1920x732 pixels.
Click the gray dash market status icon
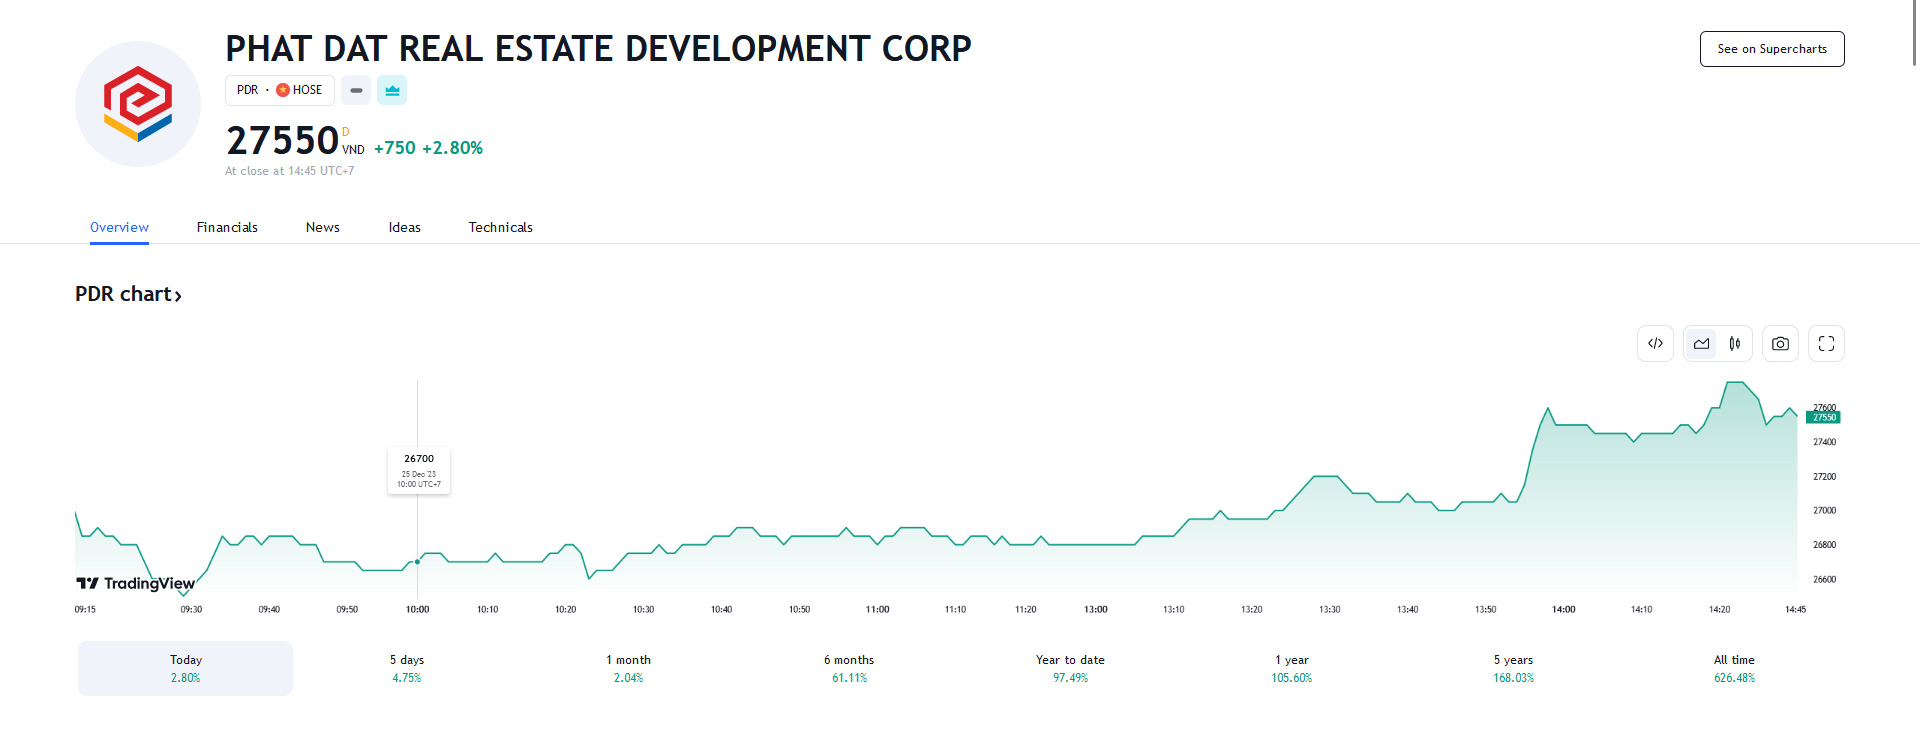pyautogui.click(x=356, y=90)
